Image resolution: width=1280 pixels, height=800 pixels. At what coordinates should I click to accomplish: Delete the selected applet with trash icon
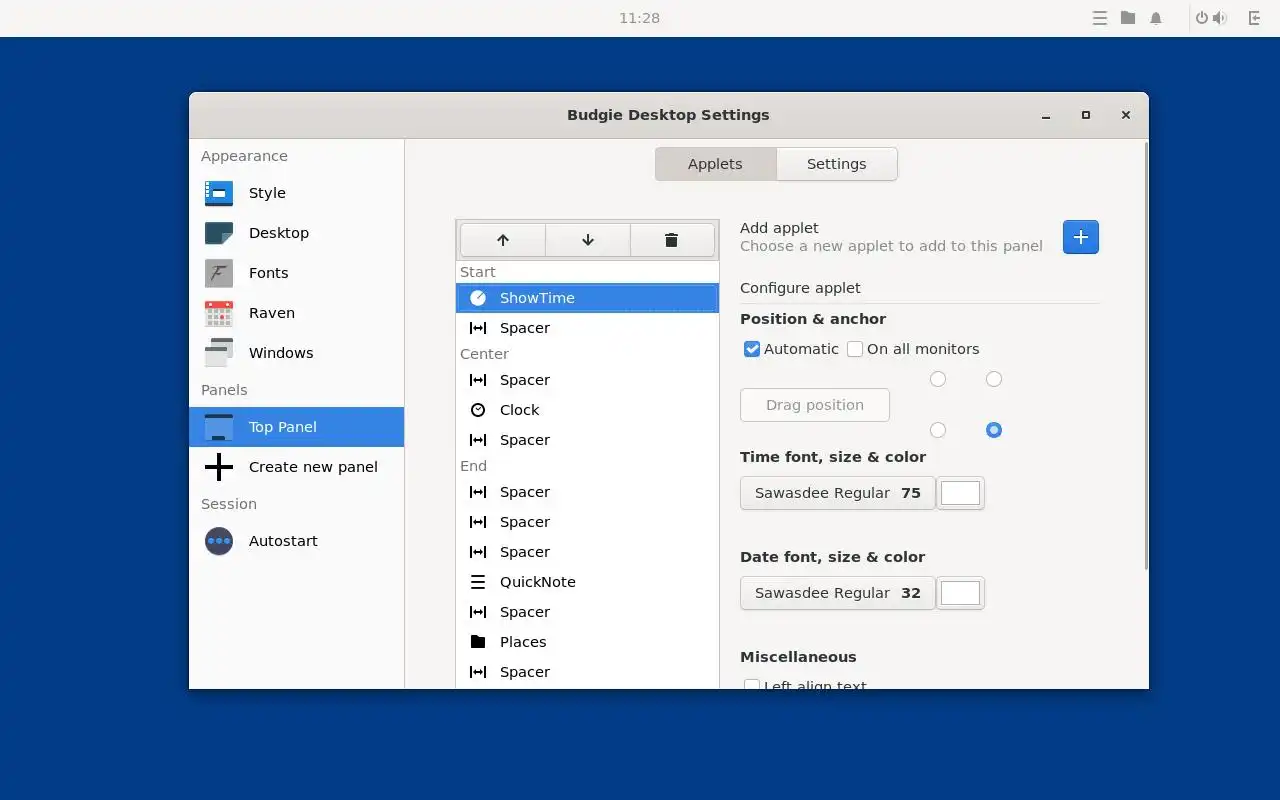coord(672,240)
